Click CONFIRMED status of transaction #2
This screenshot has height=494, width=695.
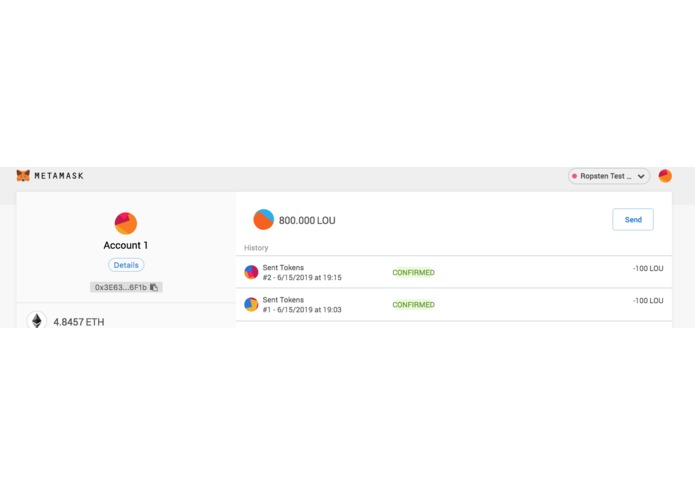[414, 272]
